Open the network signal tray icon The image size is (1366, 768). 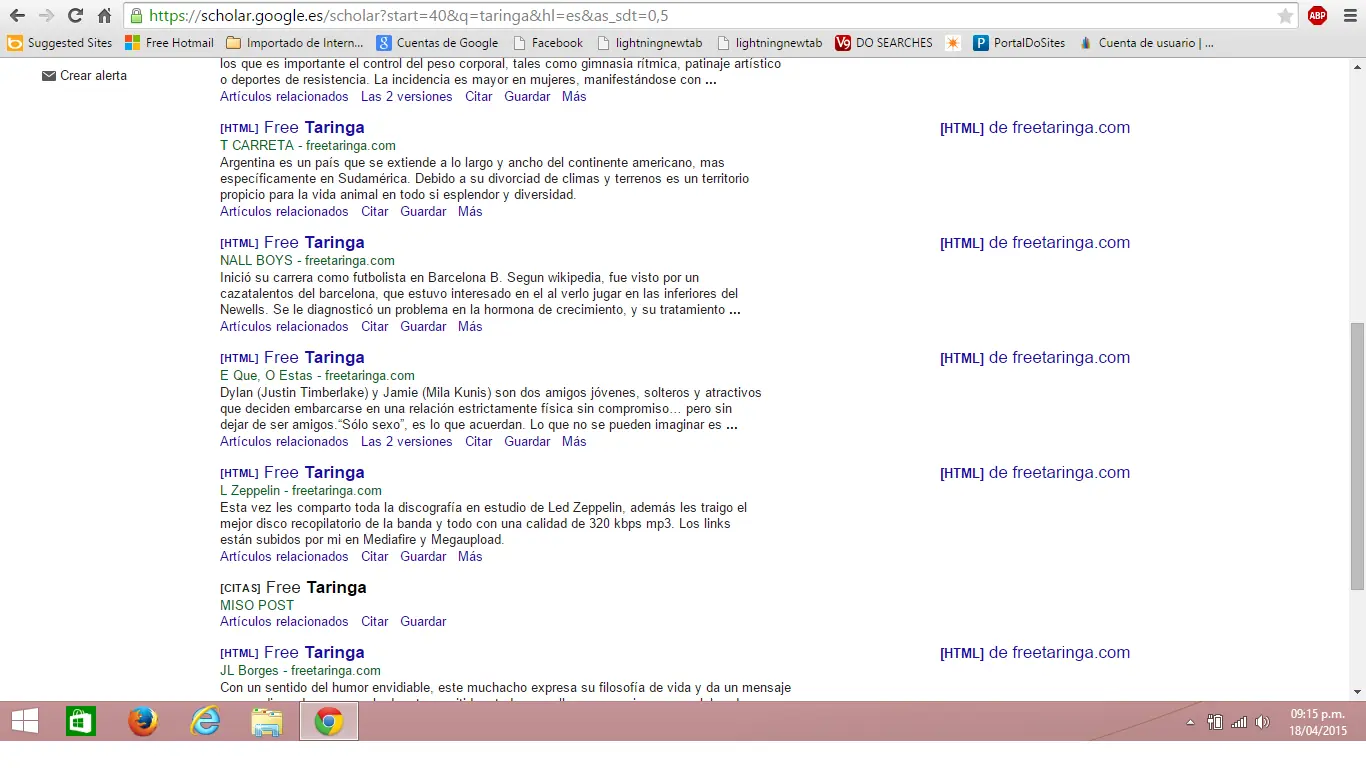pyautogui.click(x=1239, y=722)
